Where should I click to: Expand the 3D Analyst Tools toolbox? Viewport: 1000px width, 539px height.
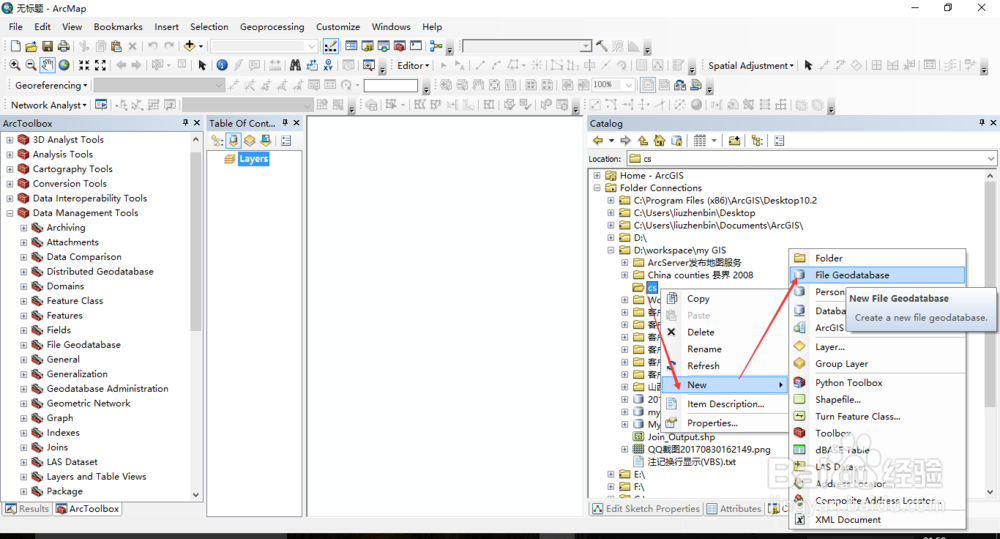tap(10, 140)
